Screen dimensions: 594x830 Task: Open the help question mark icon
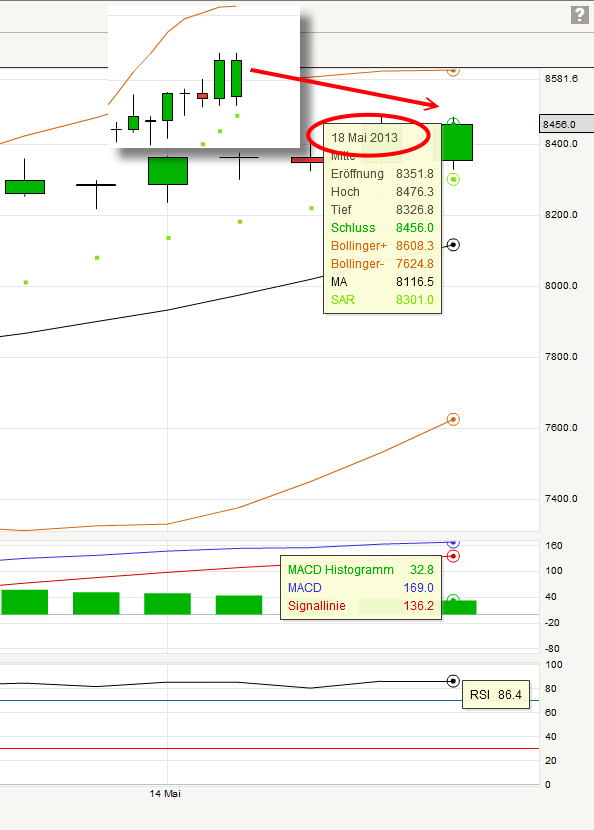coord(580,15)
